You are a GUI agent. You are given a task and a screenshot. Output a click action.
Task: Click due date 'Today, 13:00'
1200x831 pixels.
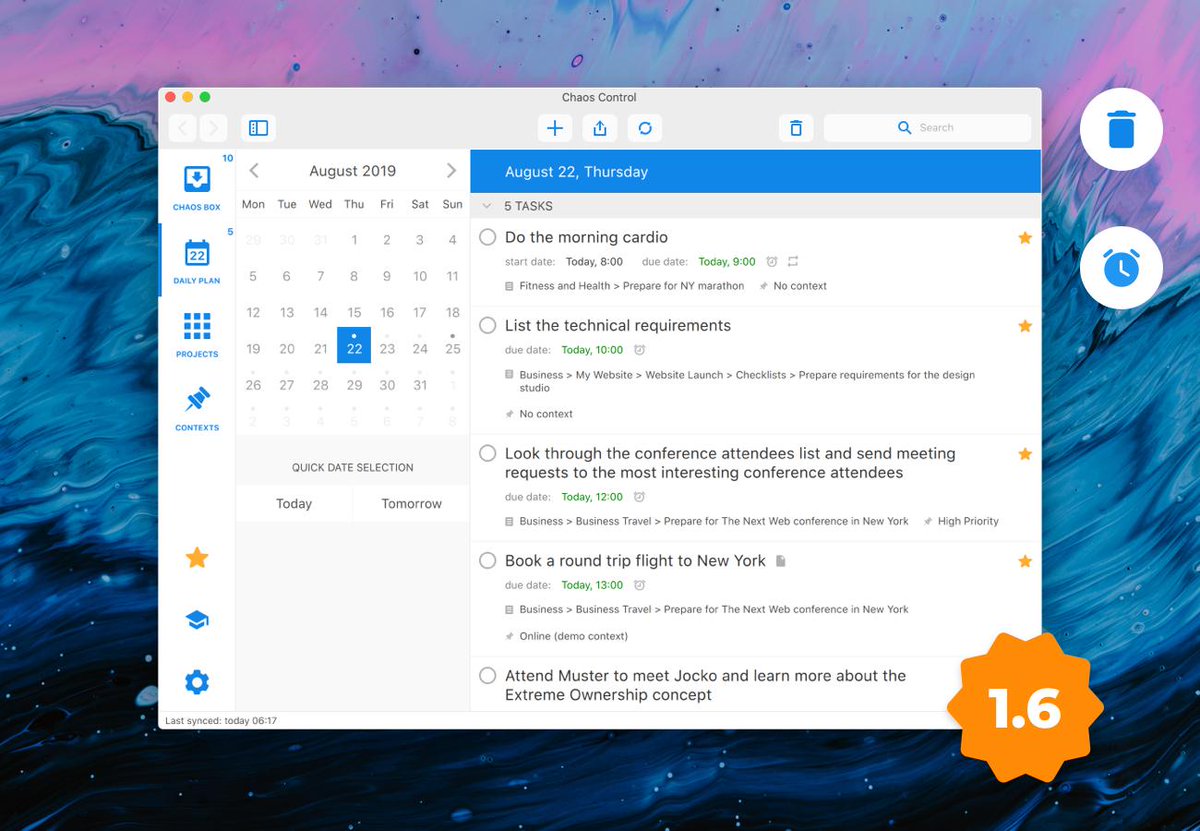pos(592,585)
